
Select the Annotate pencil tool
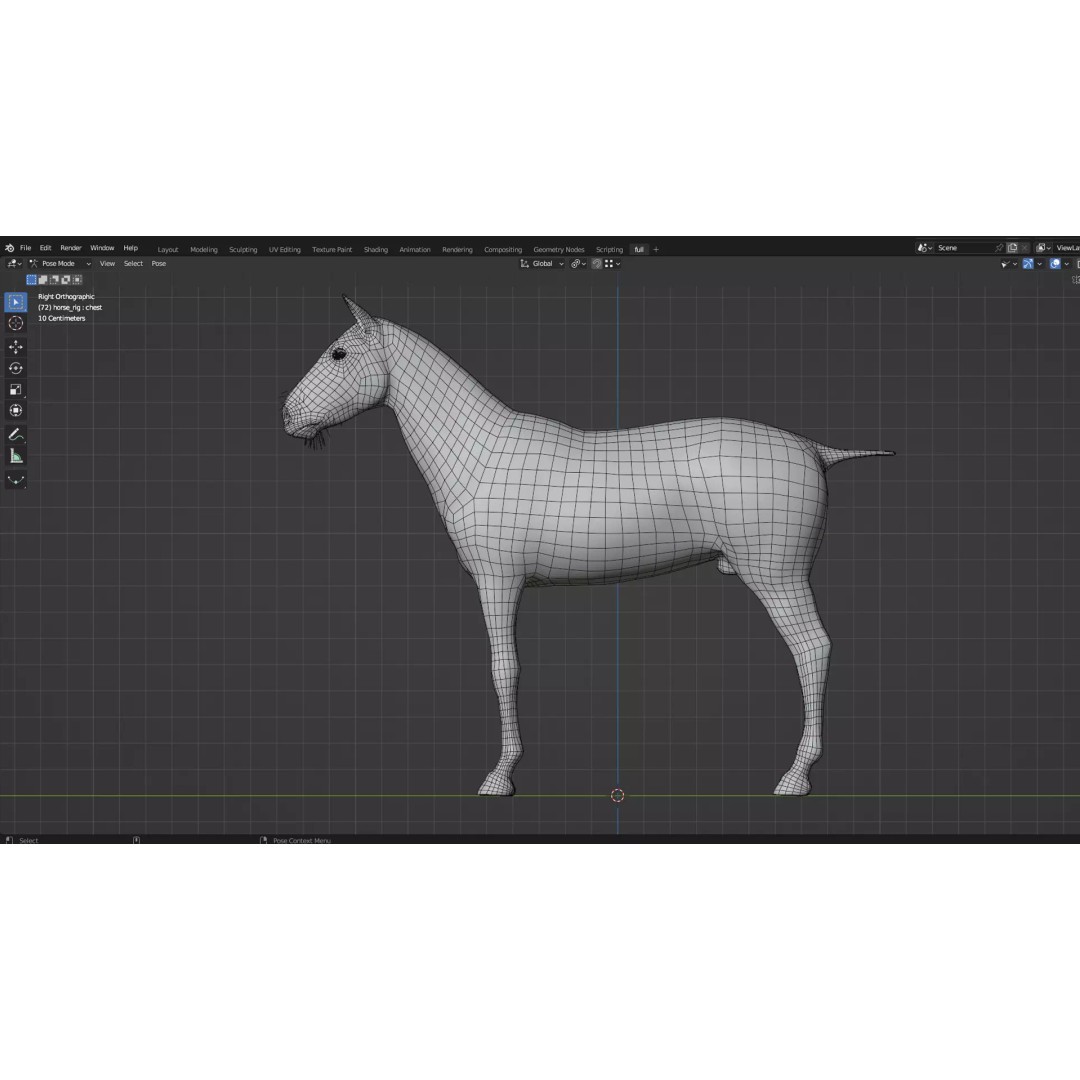(16, 435)
